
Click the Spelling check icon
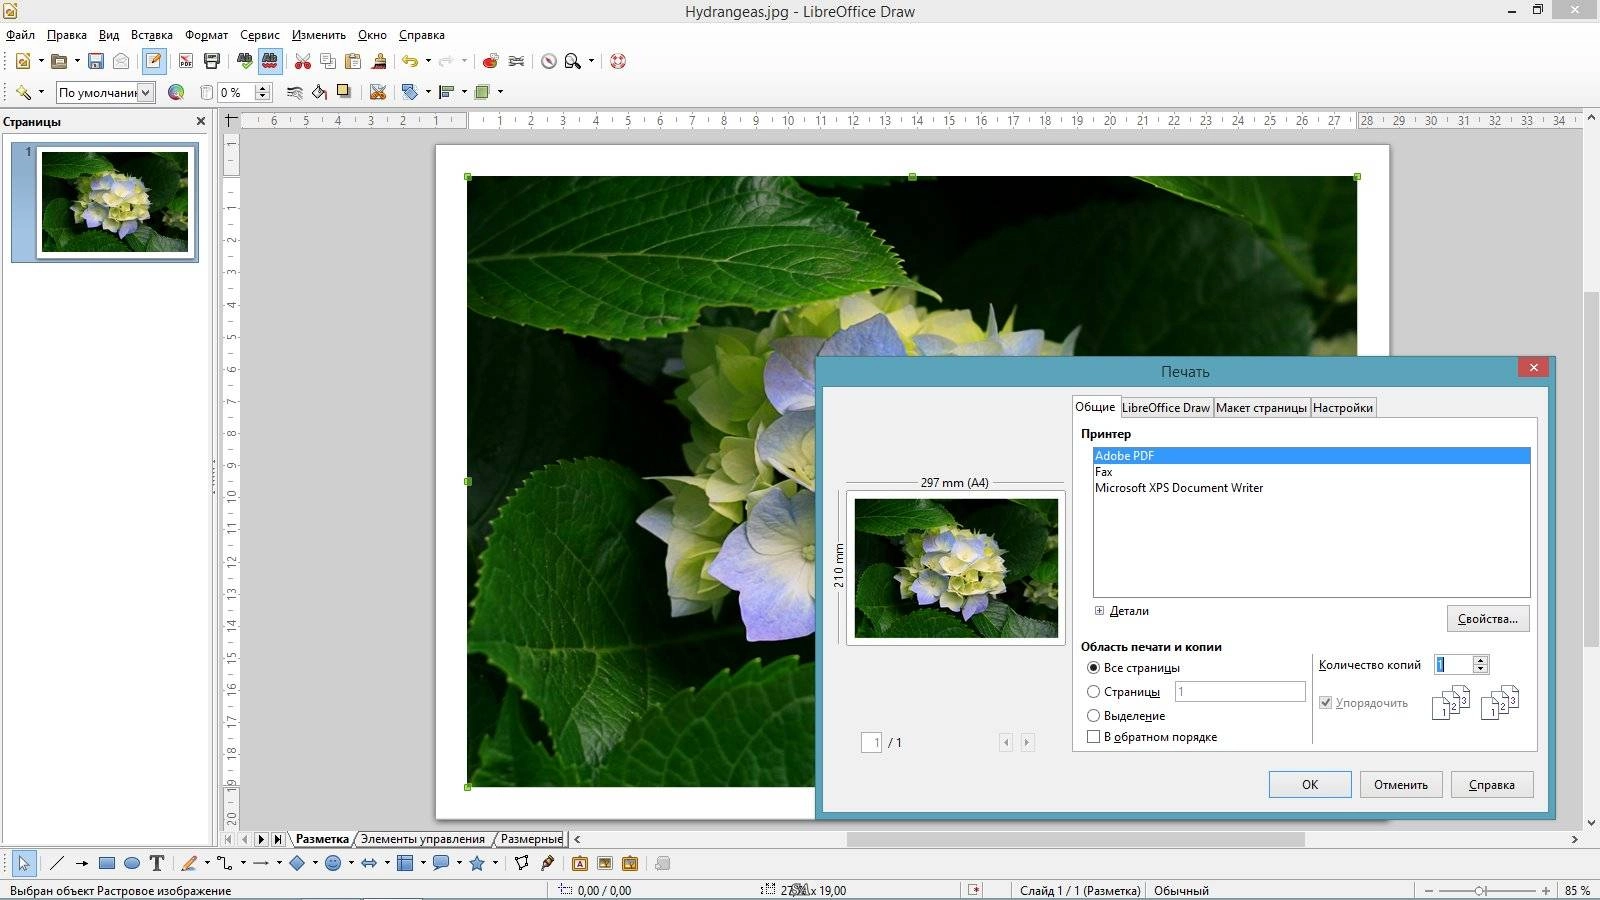[244, 61]
